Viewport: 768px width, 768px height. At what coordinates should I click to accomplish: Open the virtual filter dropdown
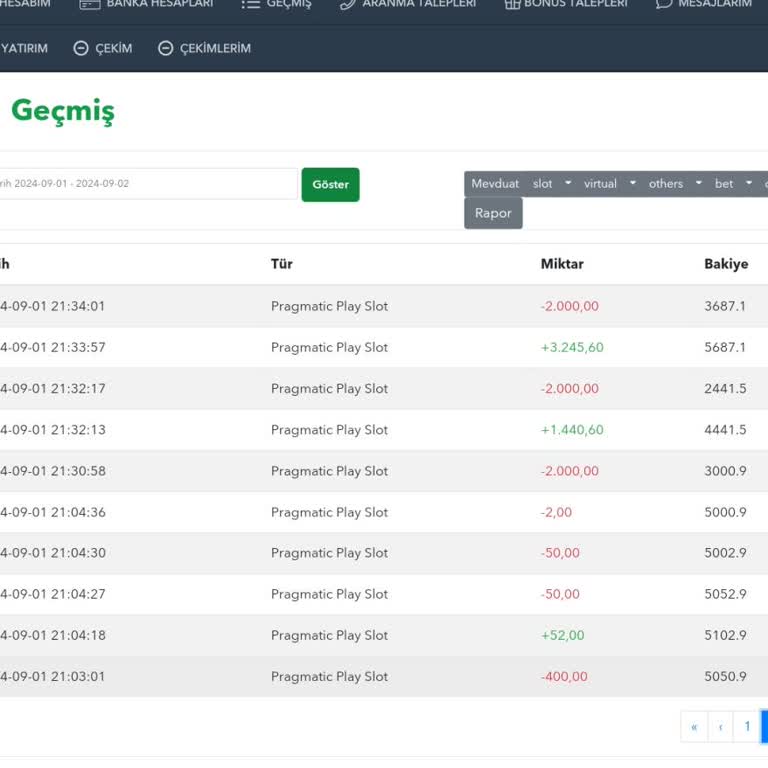[632, 183]
